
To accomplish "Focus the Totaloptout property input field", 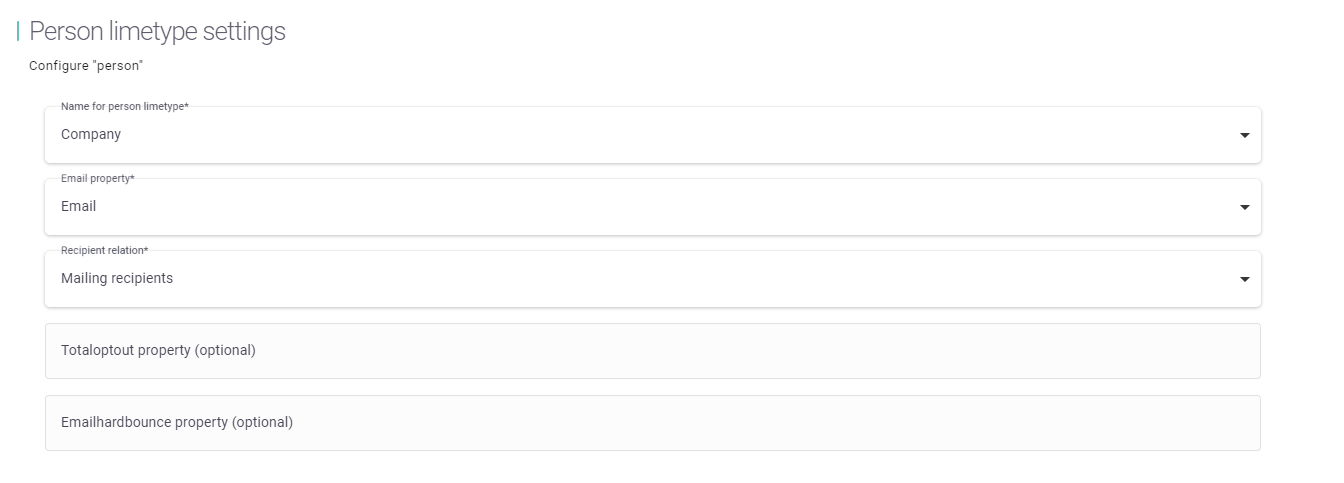I will (652, 351).
